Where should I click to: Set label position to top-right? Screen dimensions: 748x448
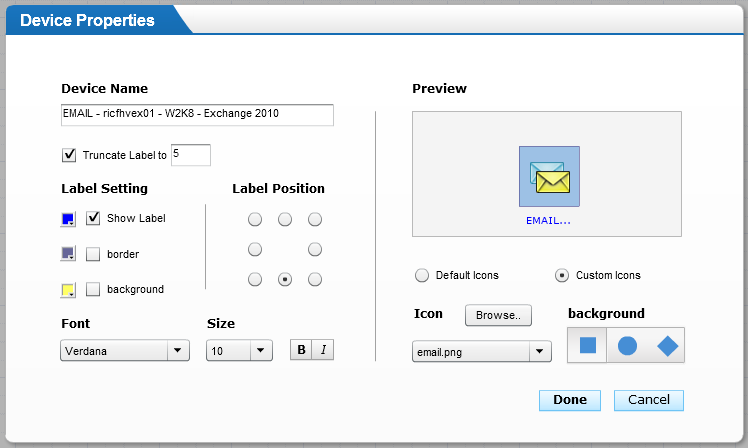coord(315,219)
